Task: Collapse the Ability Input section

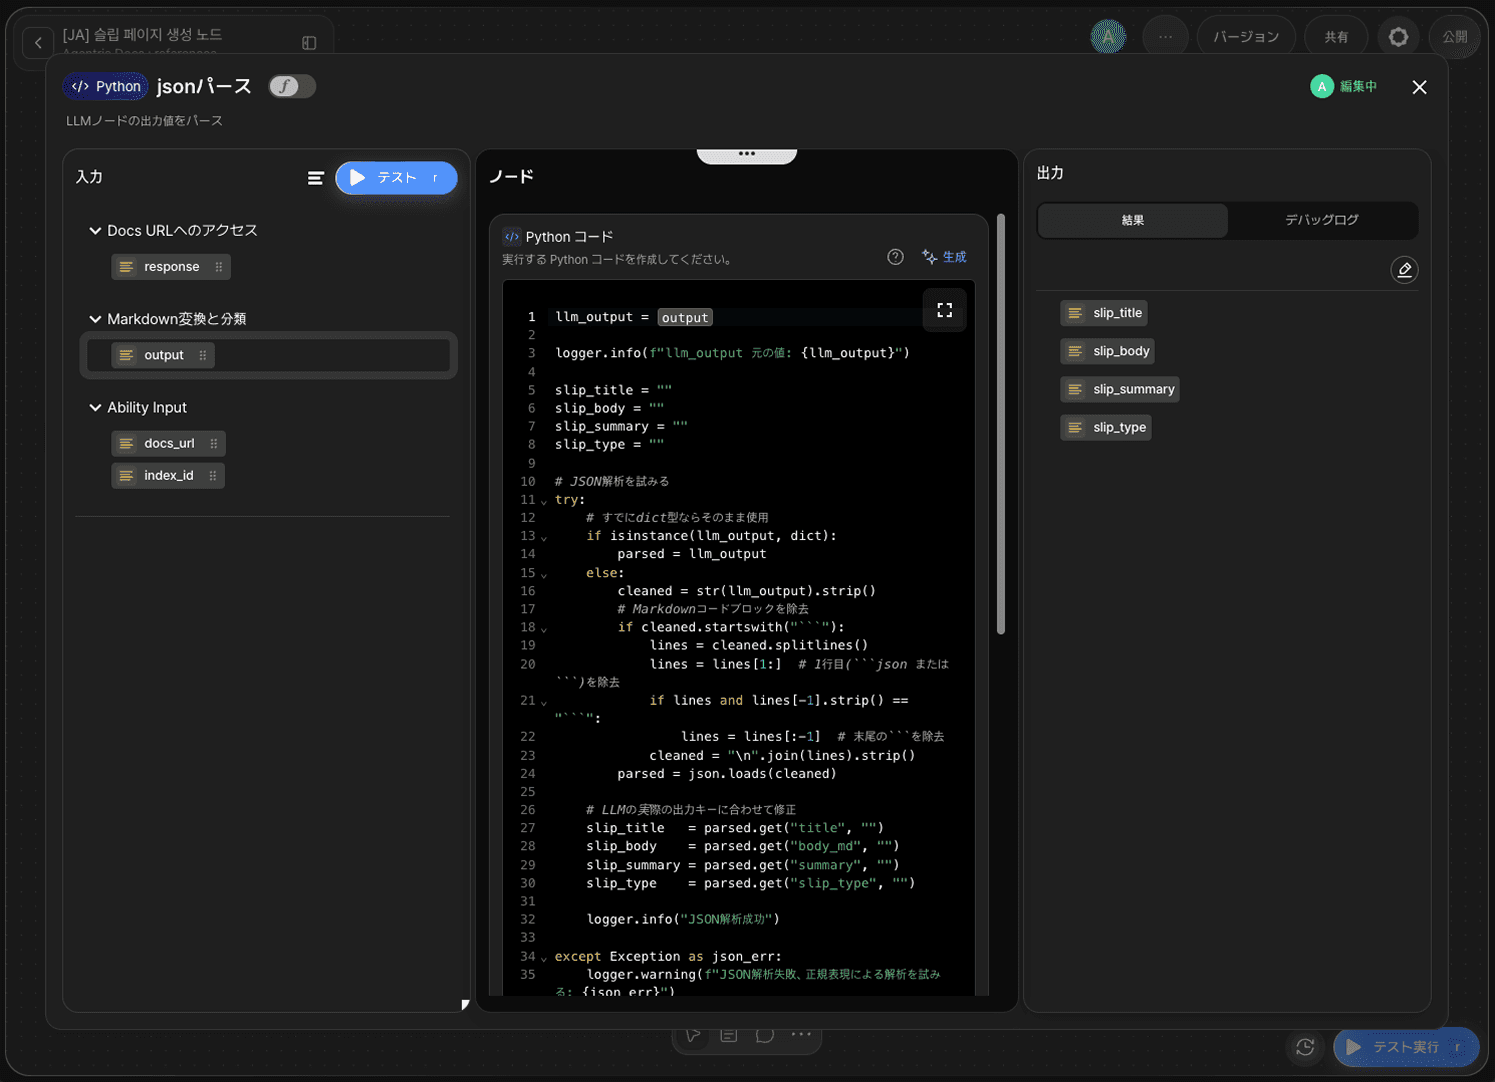Action: tap(95, 408)
